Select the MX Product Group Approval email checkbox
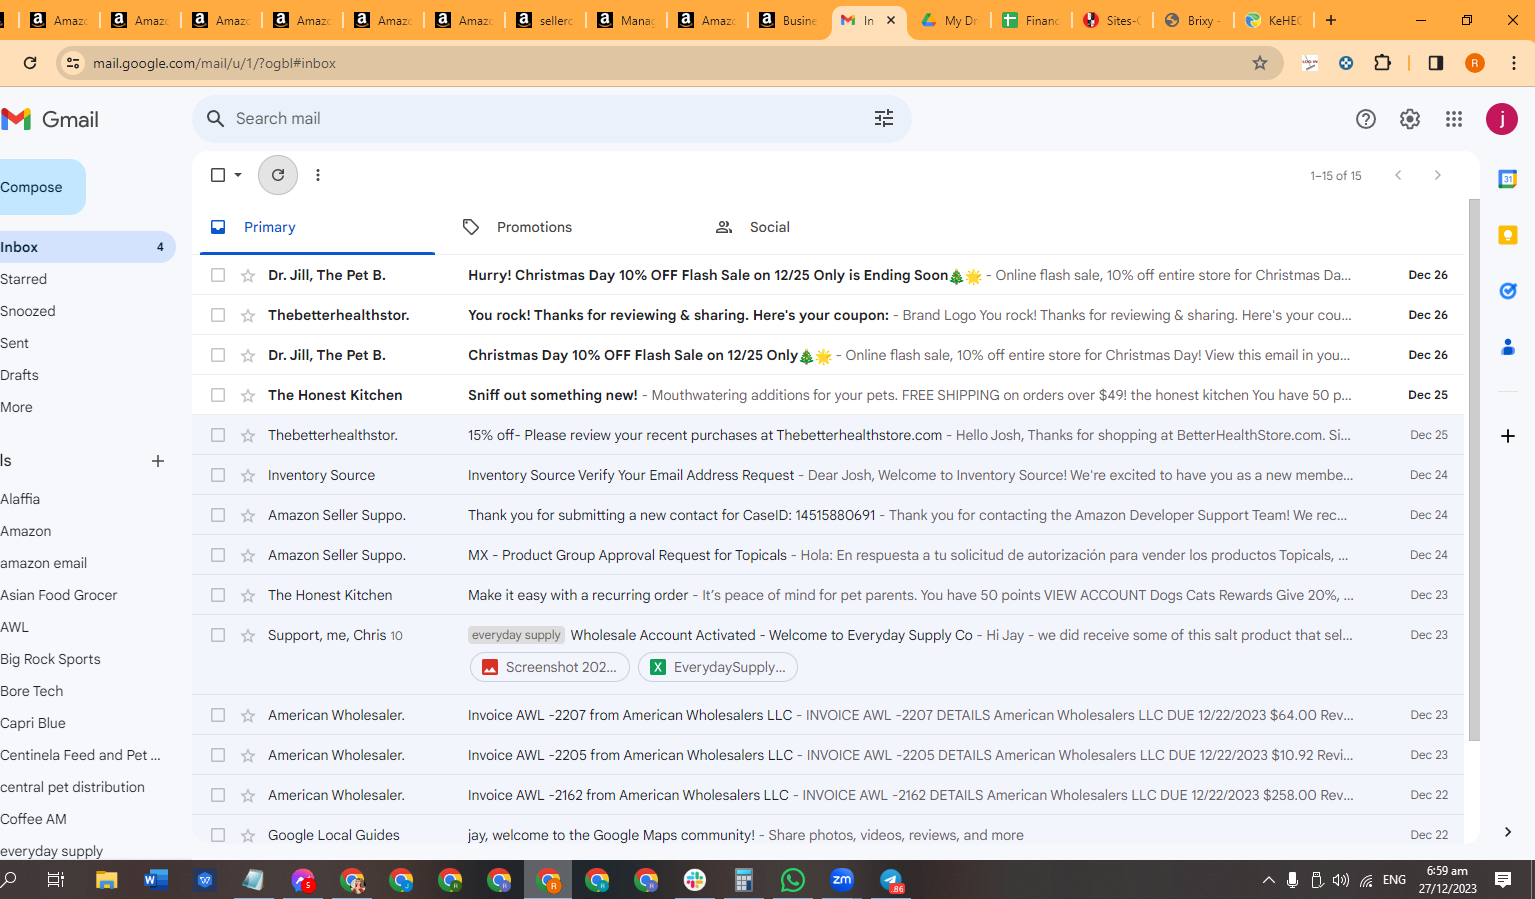 coord(218,555)
